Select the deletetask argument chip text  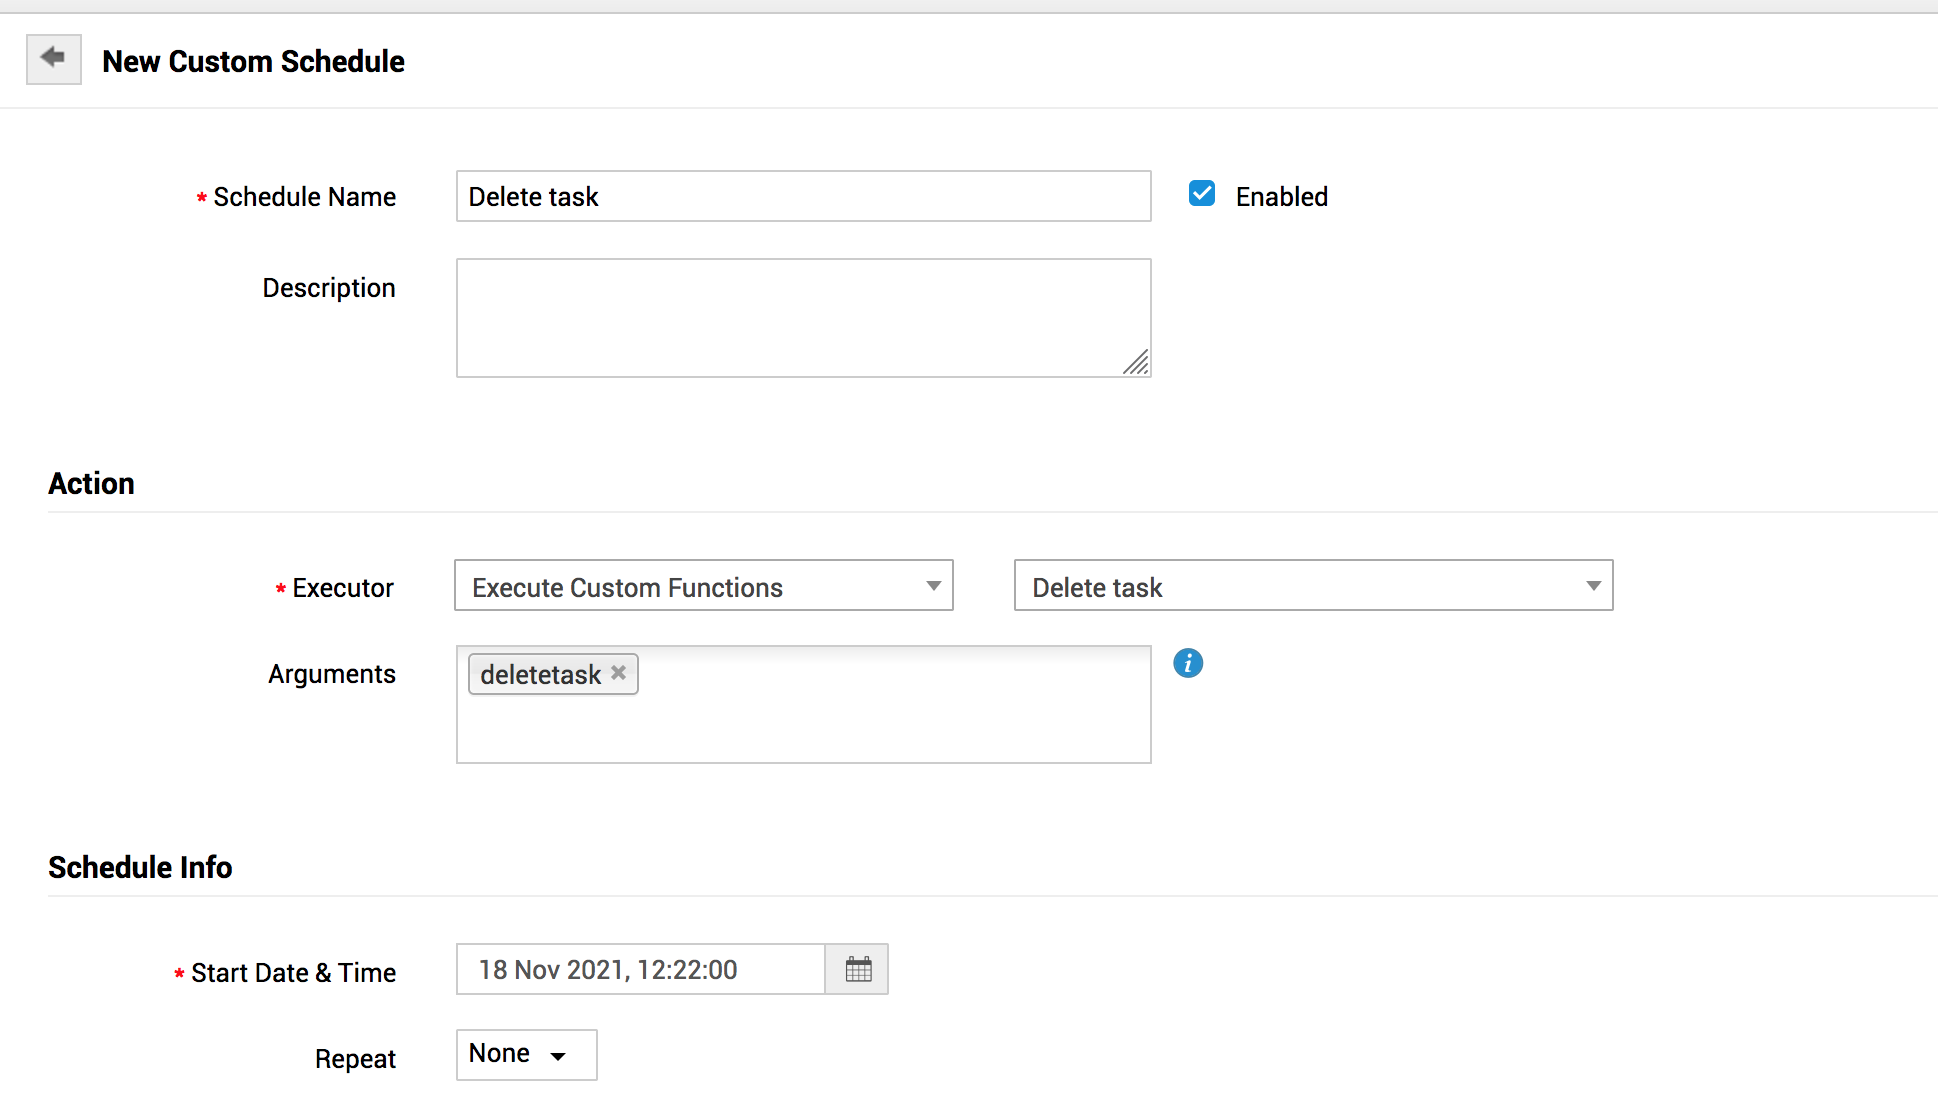540,675
